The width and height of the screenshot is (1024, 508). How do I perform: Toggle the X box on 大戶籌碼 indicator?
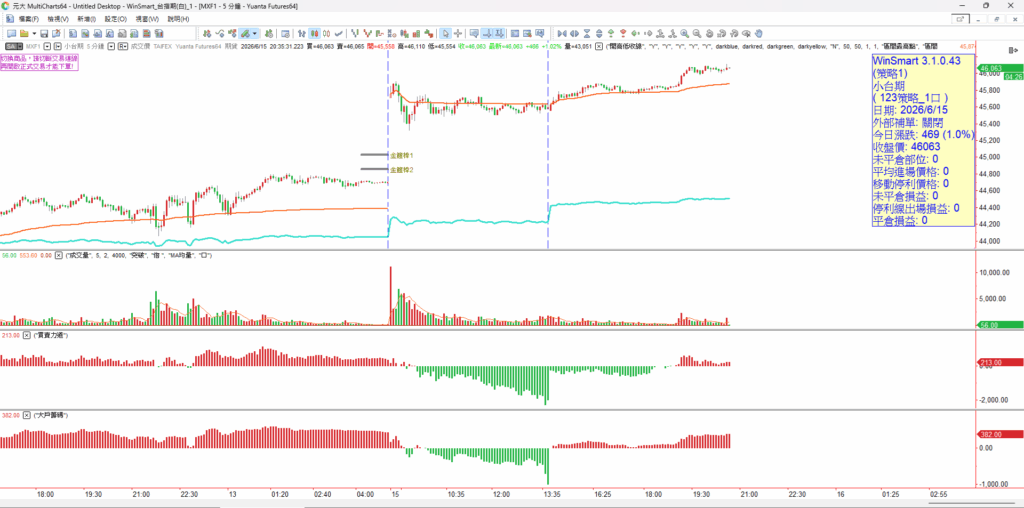pyautogui.click(x=27, y=415)
